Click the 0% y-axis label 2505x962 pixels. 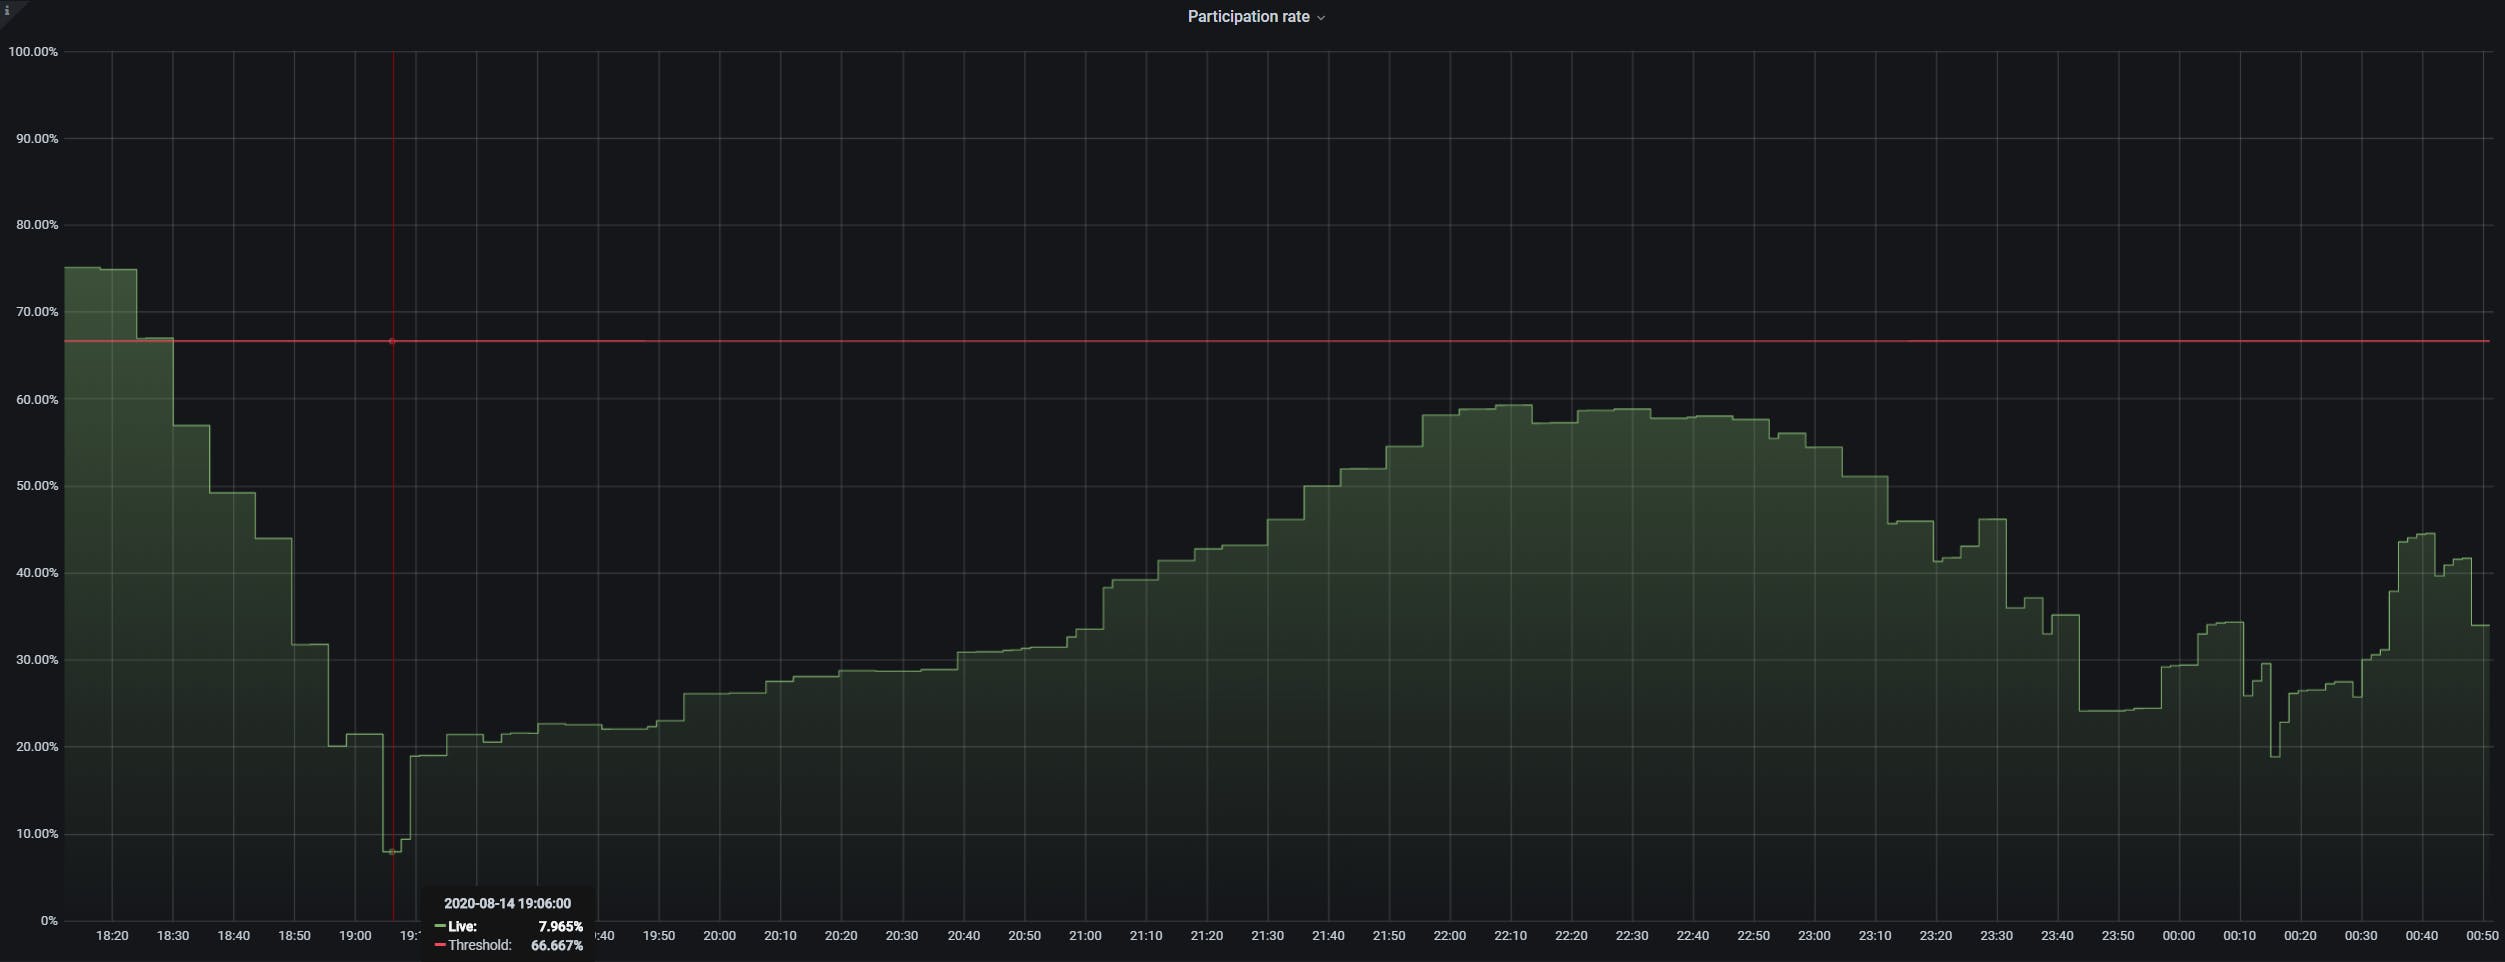point(49,921)
